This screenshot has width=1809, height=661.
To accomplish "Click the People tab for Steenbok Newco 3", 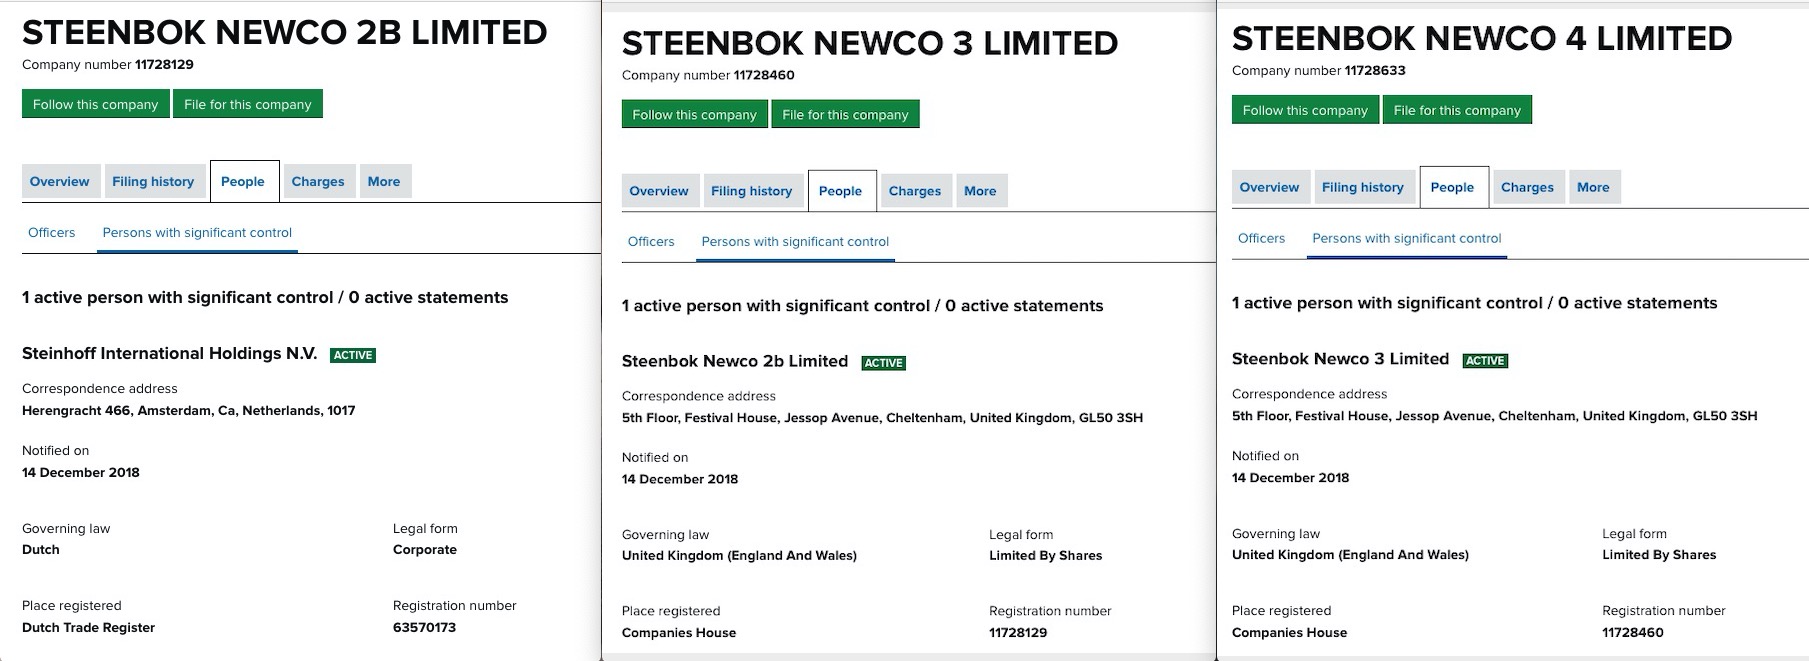I will [x=841, y=190].
